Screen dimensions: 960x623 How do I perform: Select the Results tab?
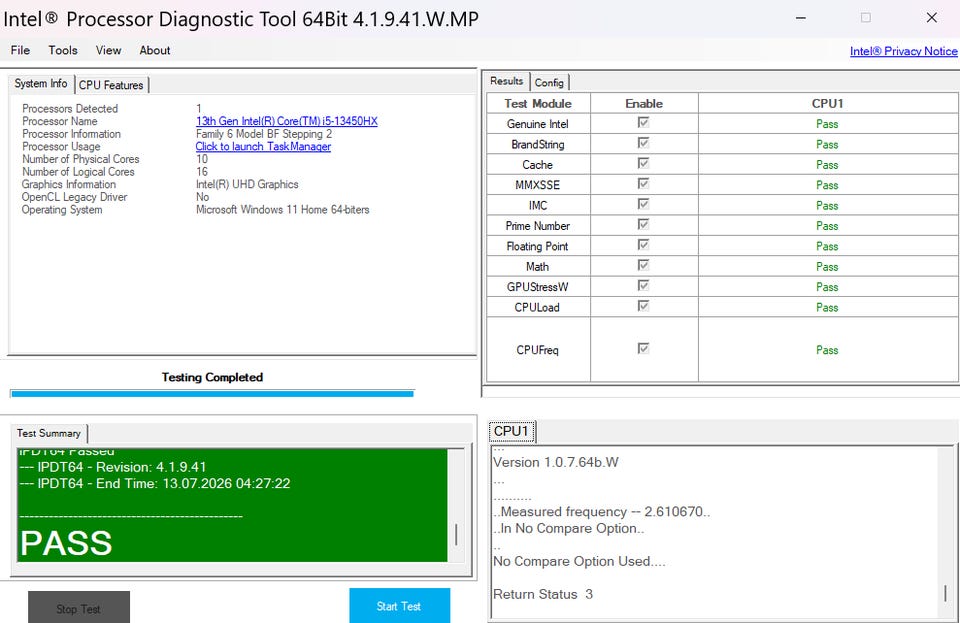point(506,81)
